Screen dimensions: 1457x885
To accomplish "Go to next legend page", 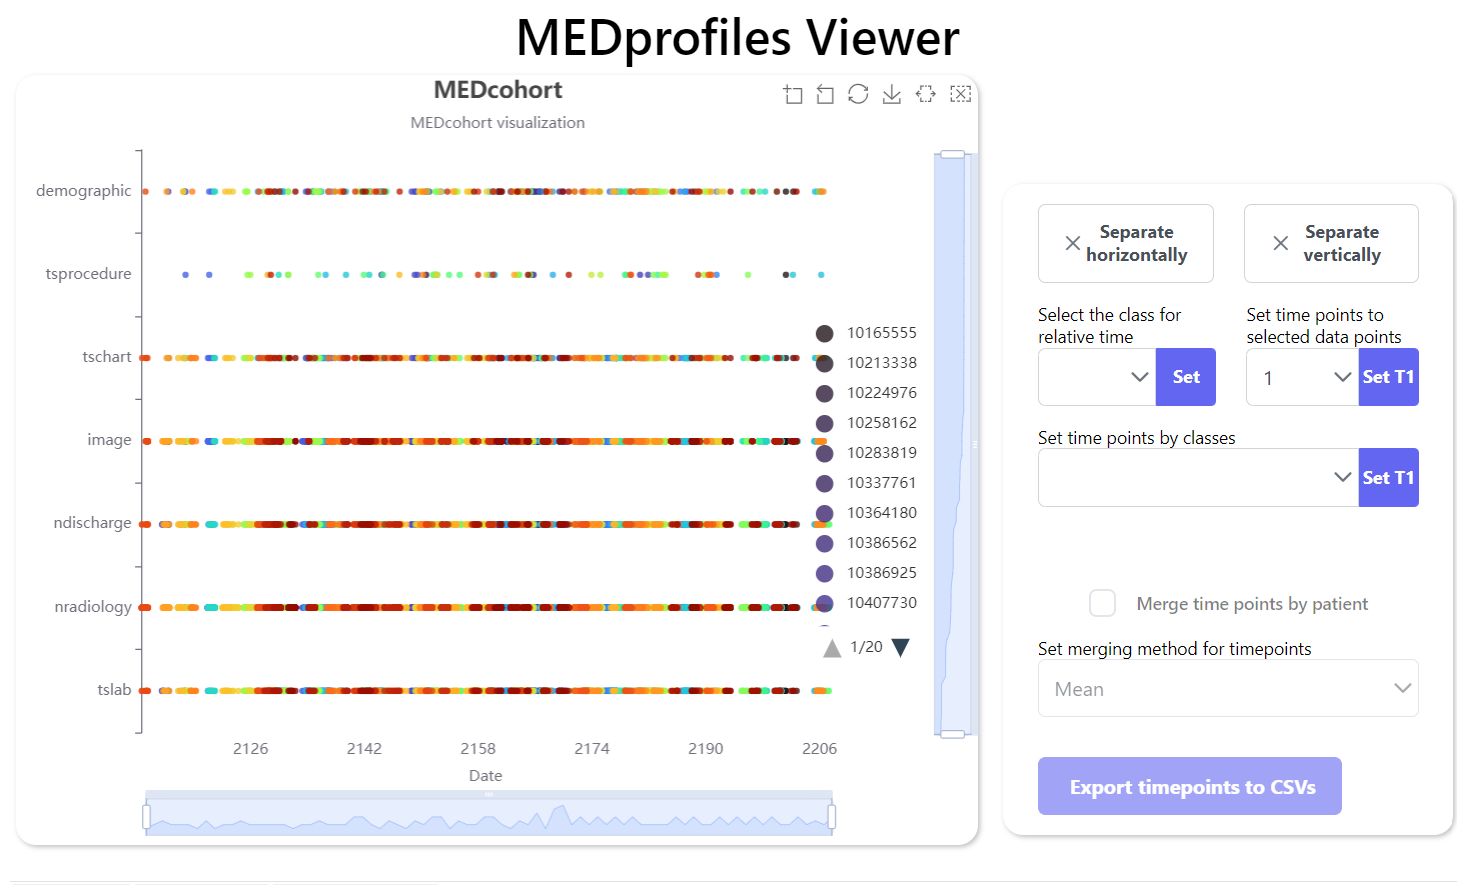I will pos(900,648).
